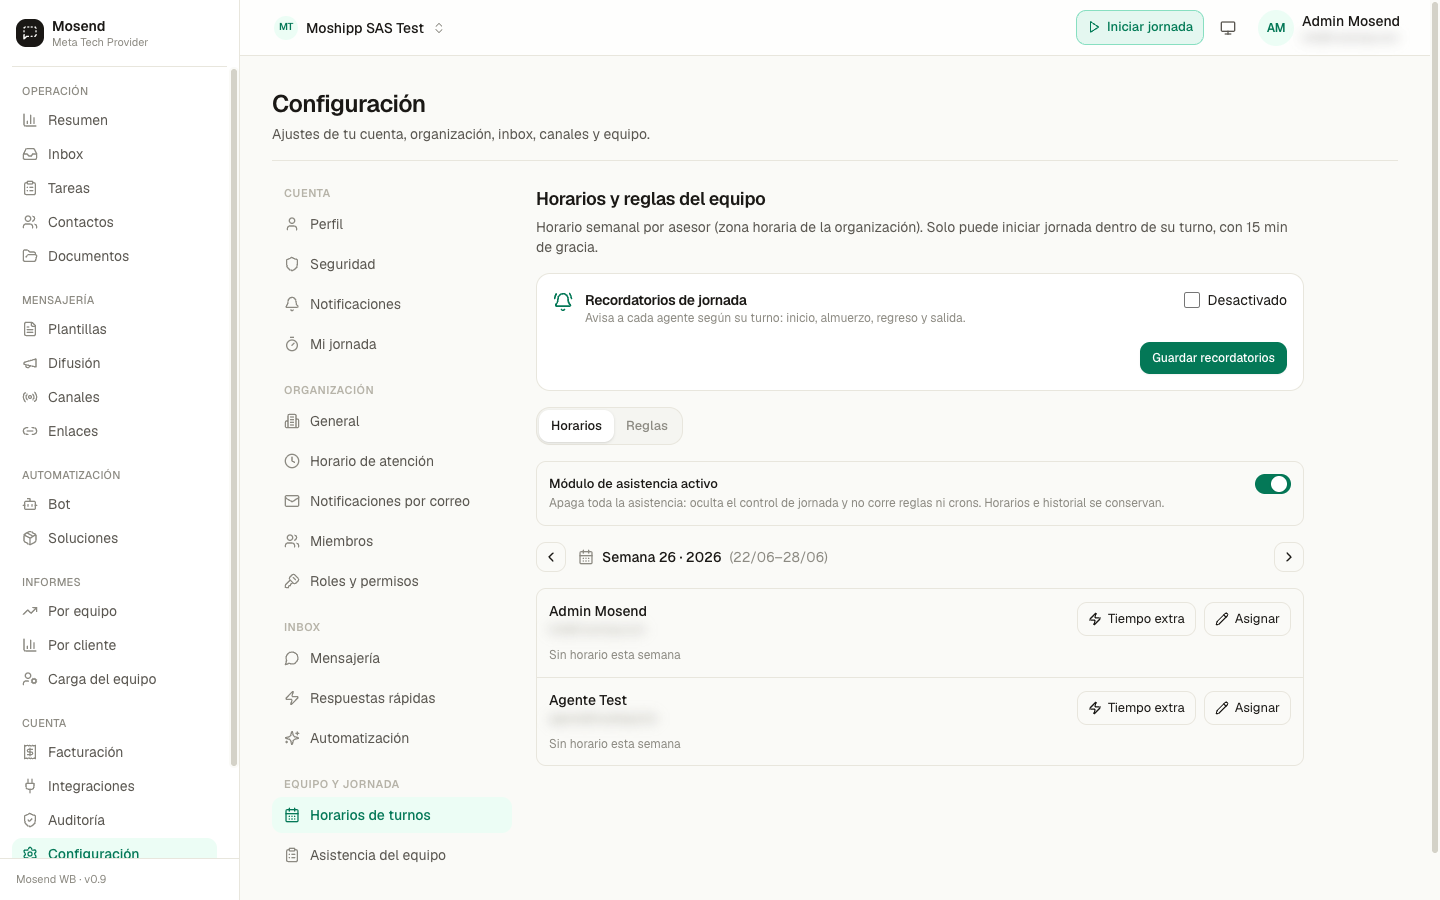
Task: Click the Iniciar jornada button
Action: (1140, 28)
